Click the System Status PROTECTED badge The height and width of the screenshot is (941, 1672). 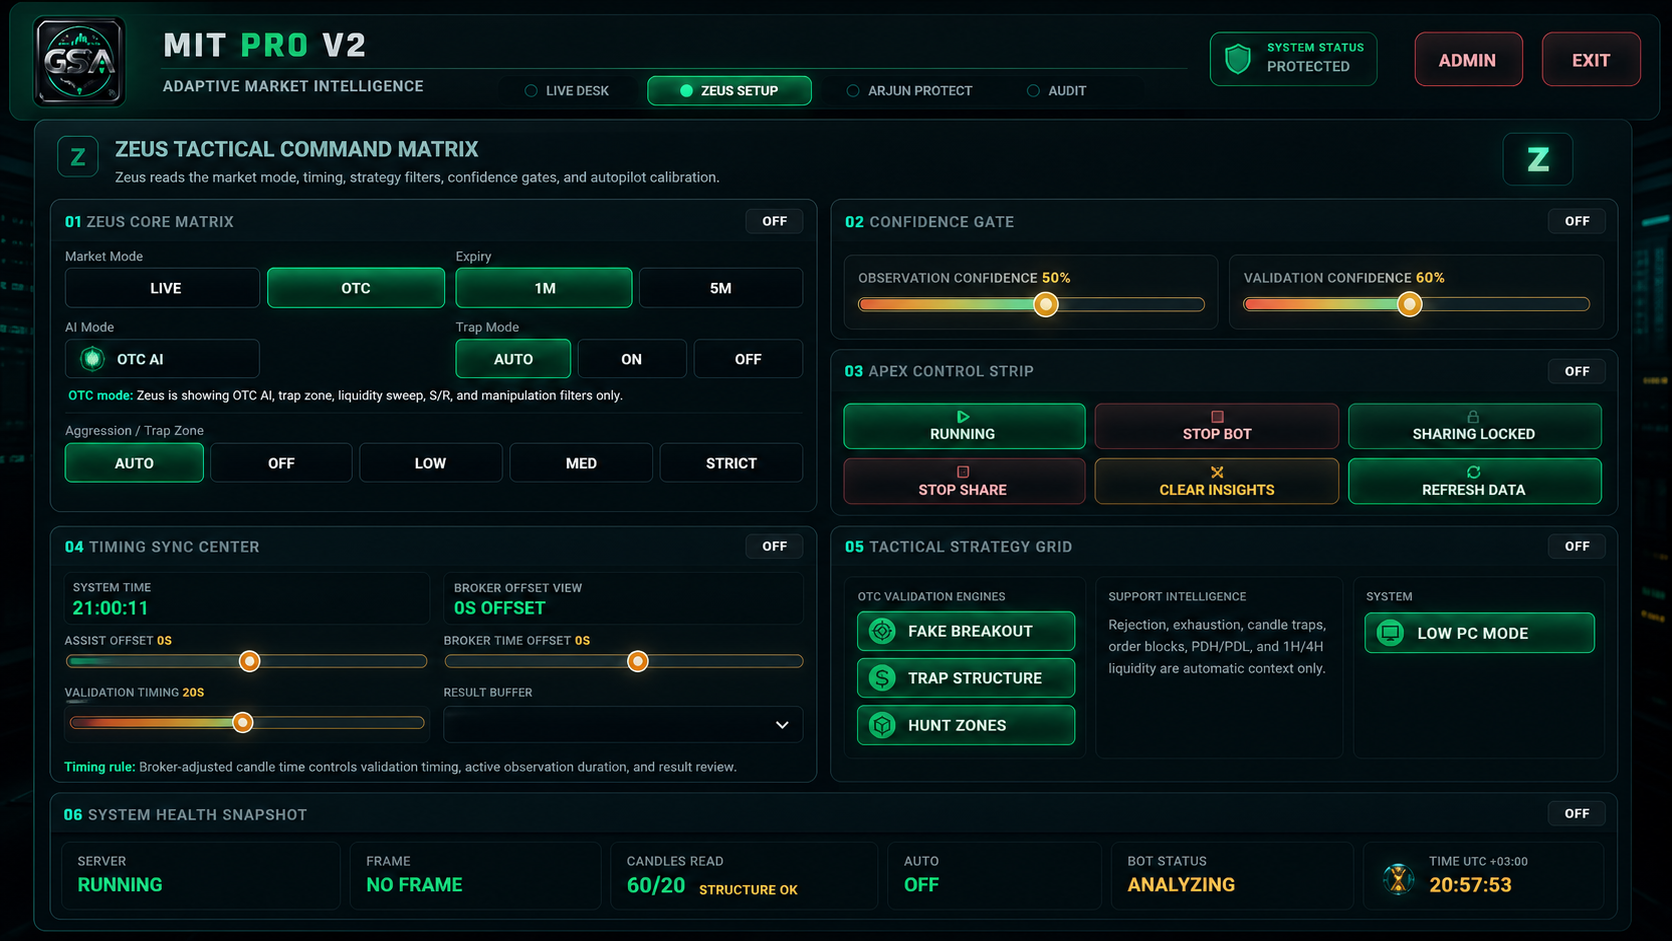pyautogui.click(x=1293, y=59)
